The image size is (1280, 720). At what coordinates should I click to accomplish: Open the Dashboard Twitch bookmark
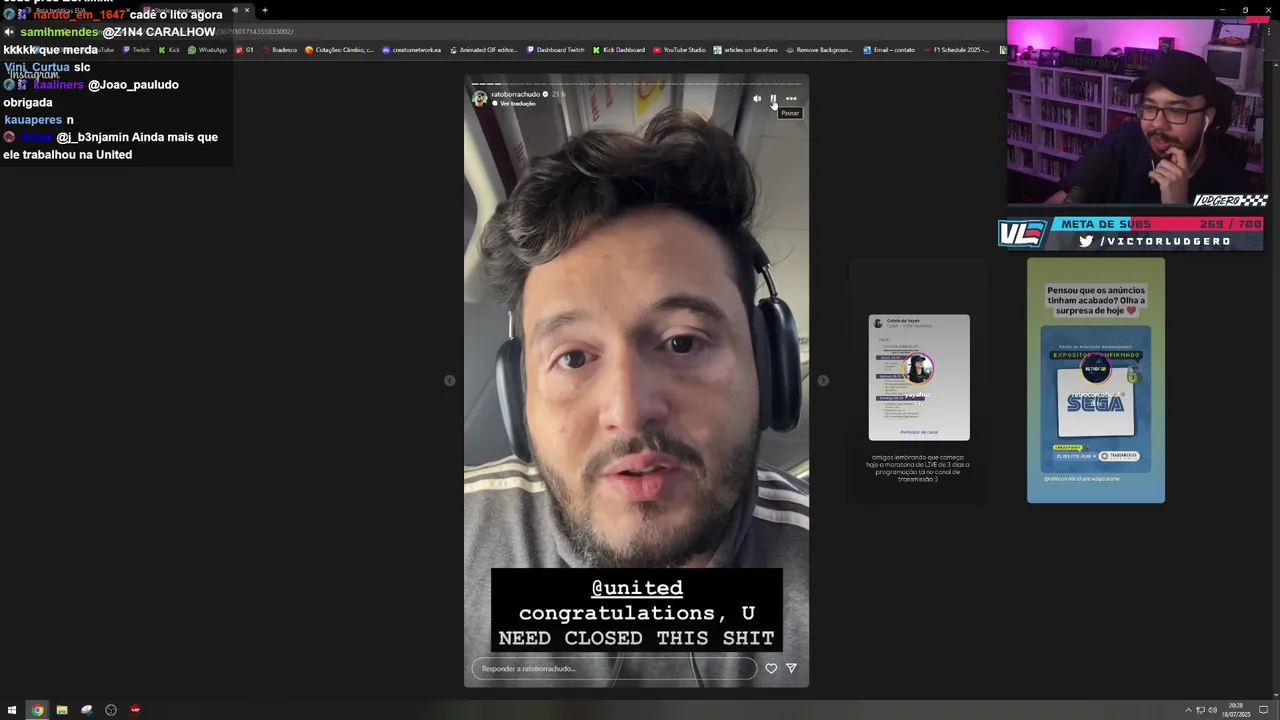coord(556,50)
